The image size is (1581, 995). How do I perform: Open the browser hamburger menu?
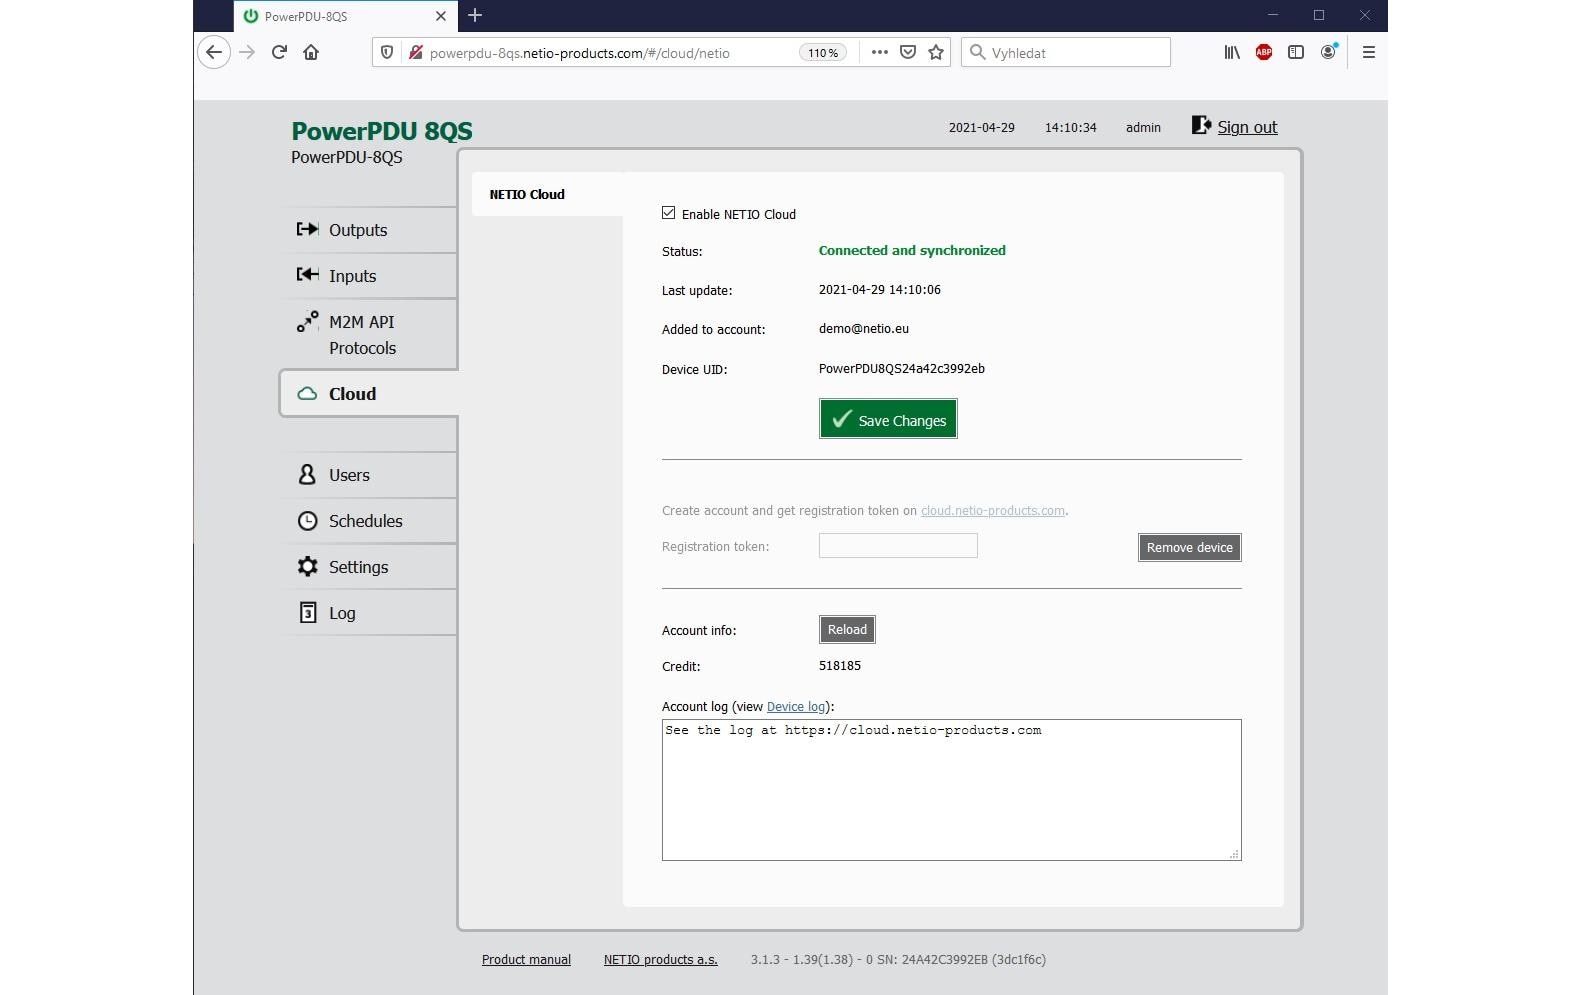click(1369, 52)
